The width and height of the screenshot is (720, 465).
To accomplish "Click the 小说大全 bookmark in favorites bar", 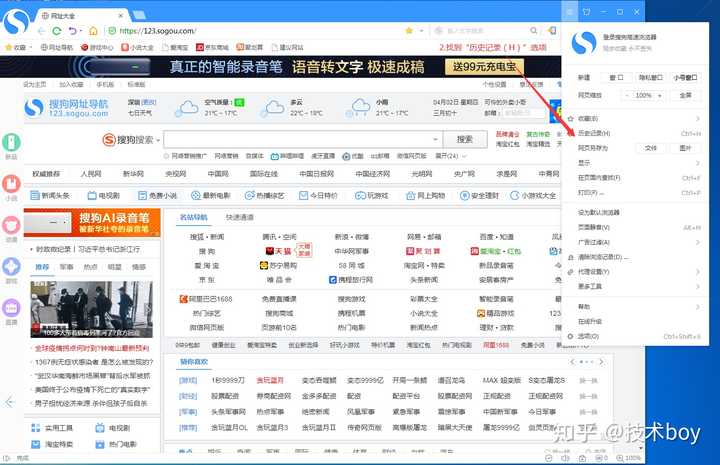I will (137, 47).
